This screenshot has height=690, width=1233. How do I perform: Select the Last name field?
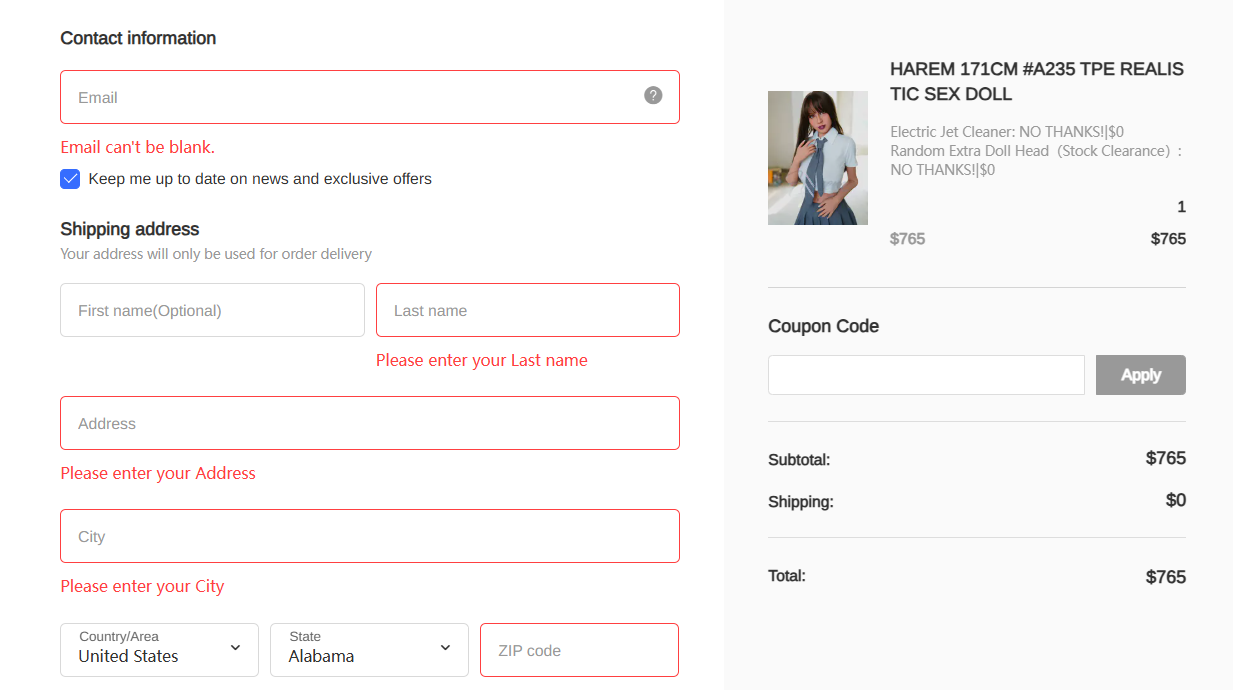point(527,310)
